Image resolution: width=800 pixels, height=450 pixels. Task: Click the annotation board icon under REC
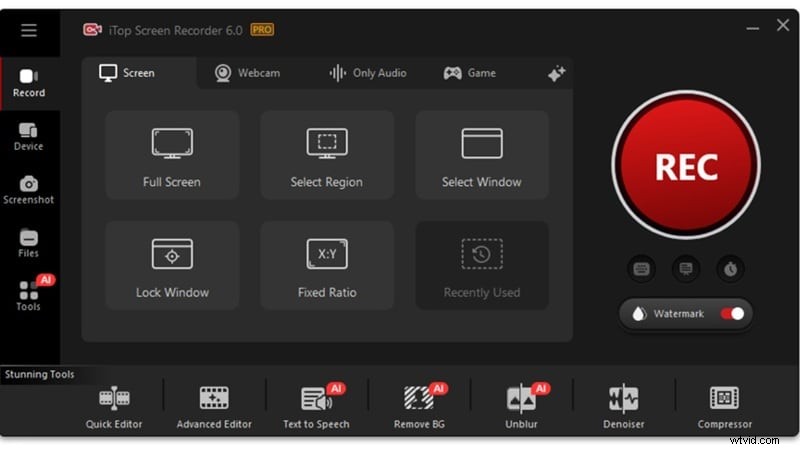pyautogui.click(x=686, y=268)
